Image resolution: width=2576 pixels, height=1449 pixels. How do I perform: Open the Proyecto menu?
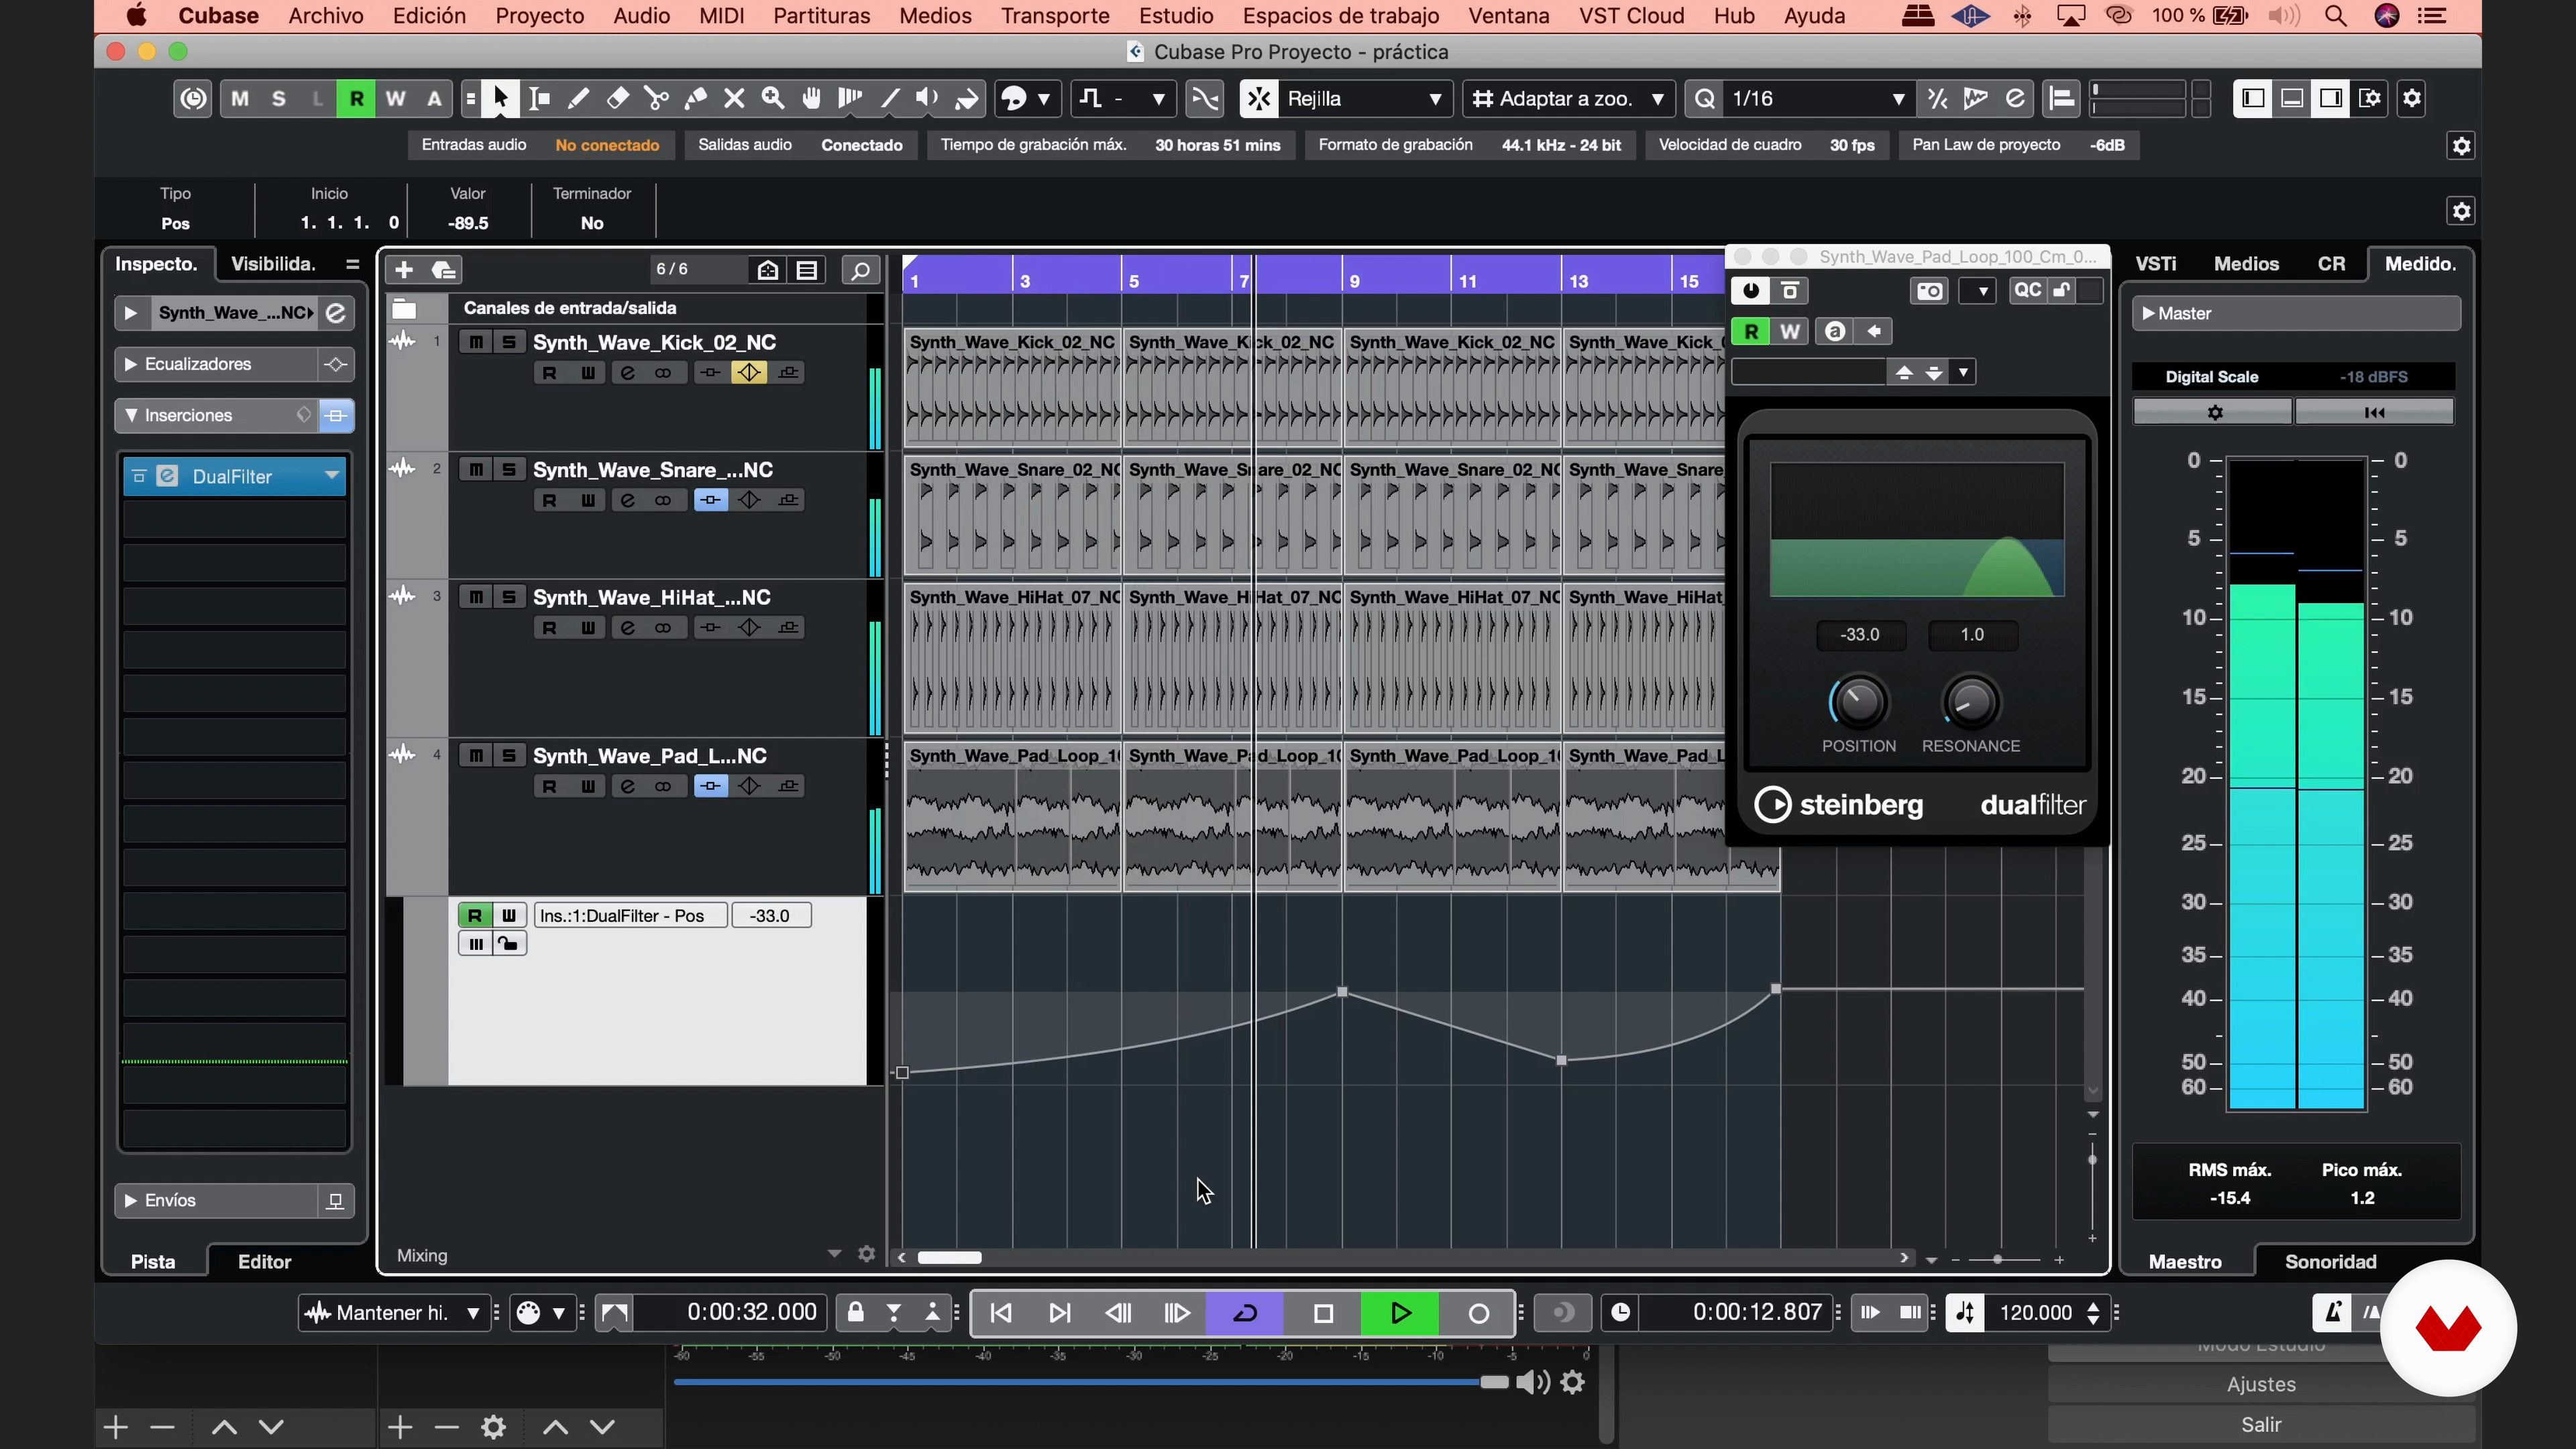(x=539, y=16)
